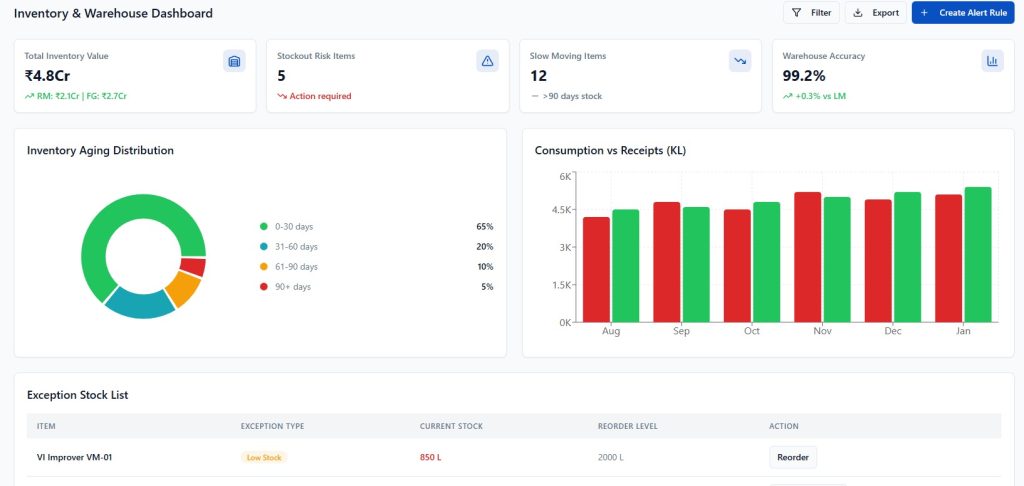Click the 90+ days legend entry

[292, 287]
